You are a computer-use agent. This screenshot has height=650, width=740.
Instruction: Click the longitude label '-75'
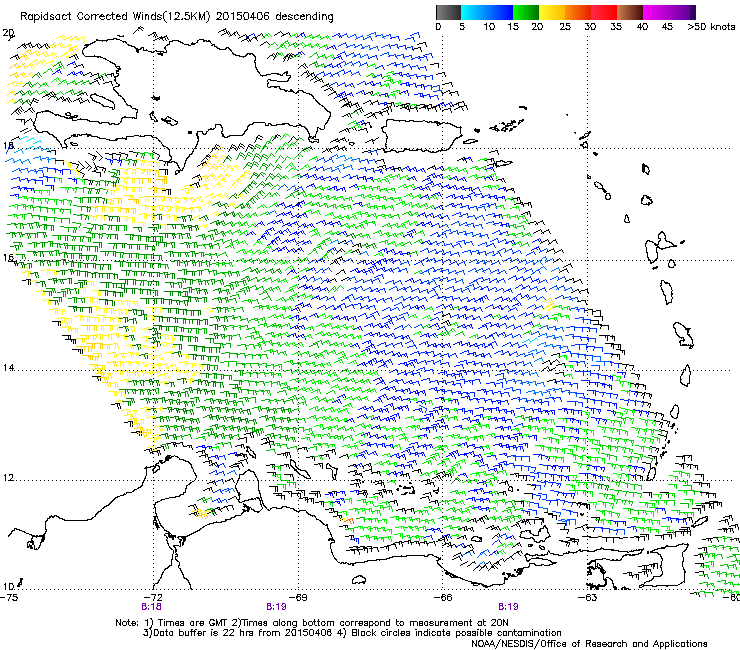click(9, 597)
